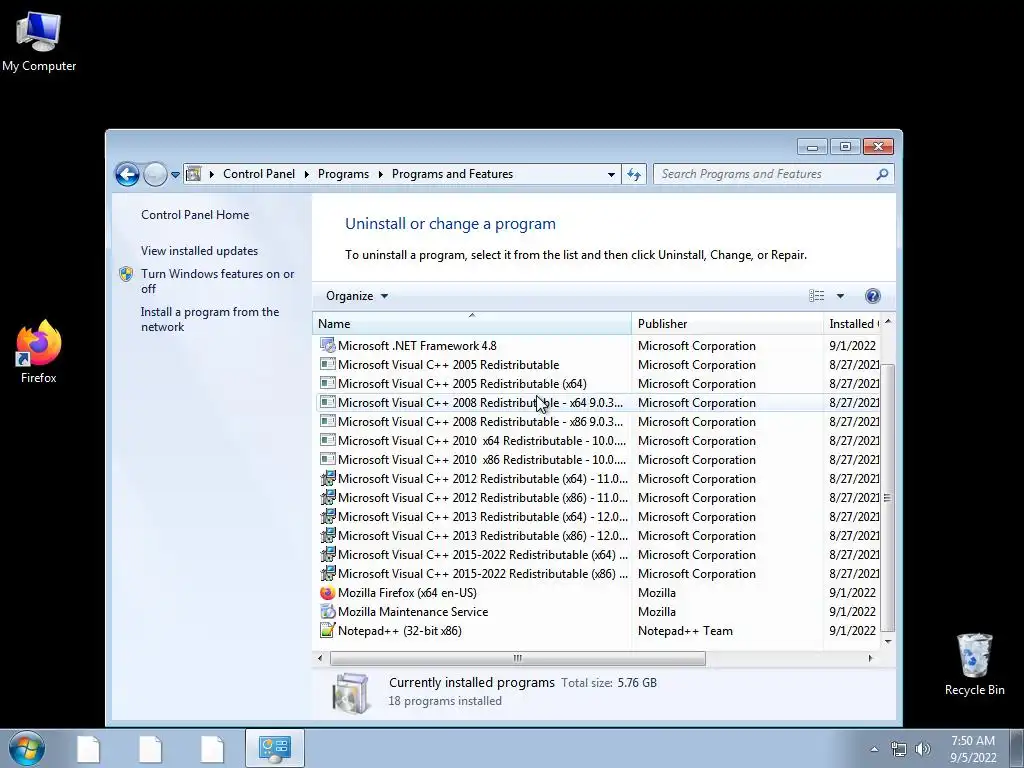Select the Microsoft .NET Framework 4.8 icon
Screen dimensions: 1024x768
[327, 345]
